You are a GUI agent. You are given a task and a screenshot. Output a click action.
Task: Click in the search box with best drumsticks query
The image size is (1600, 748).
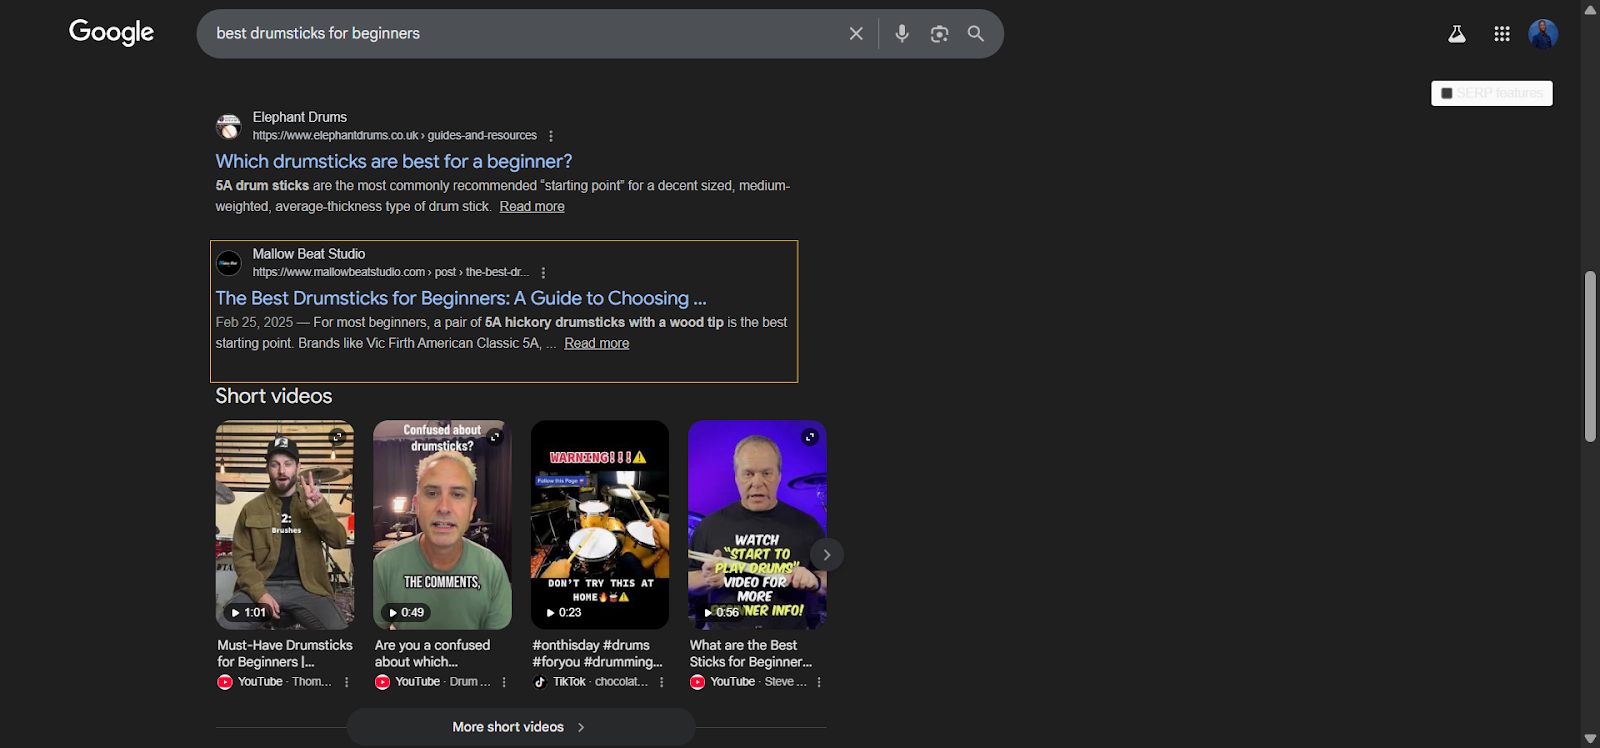(520, 34)
